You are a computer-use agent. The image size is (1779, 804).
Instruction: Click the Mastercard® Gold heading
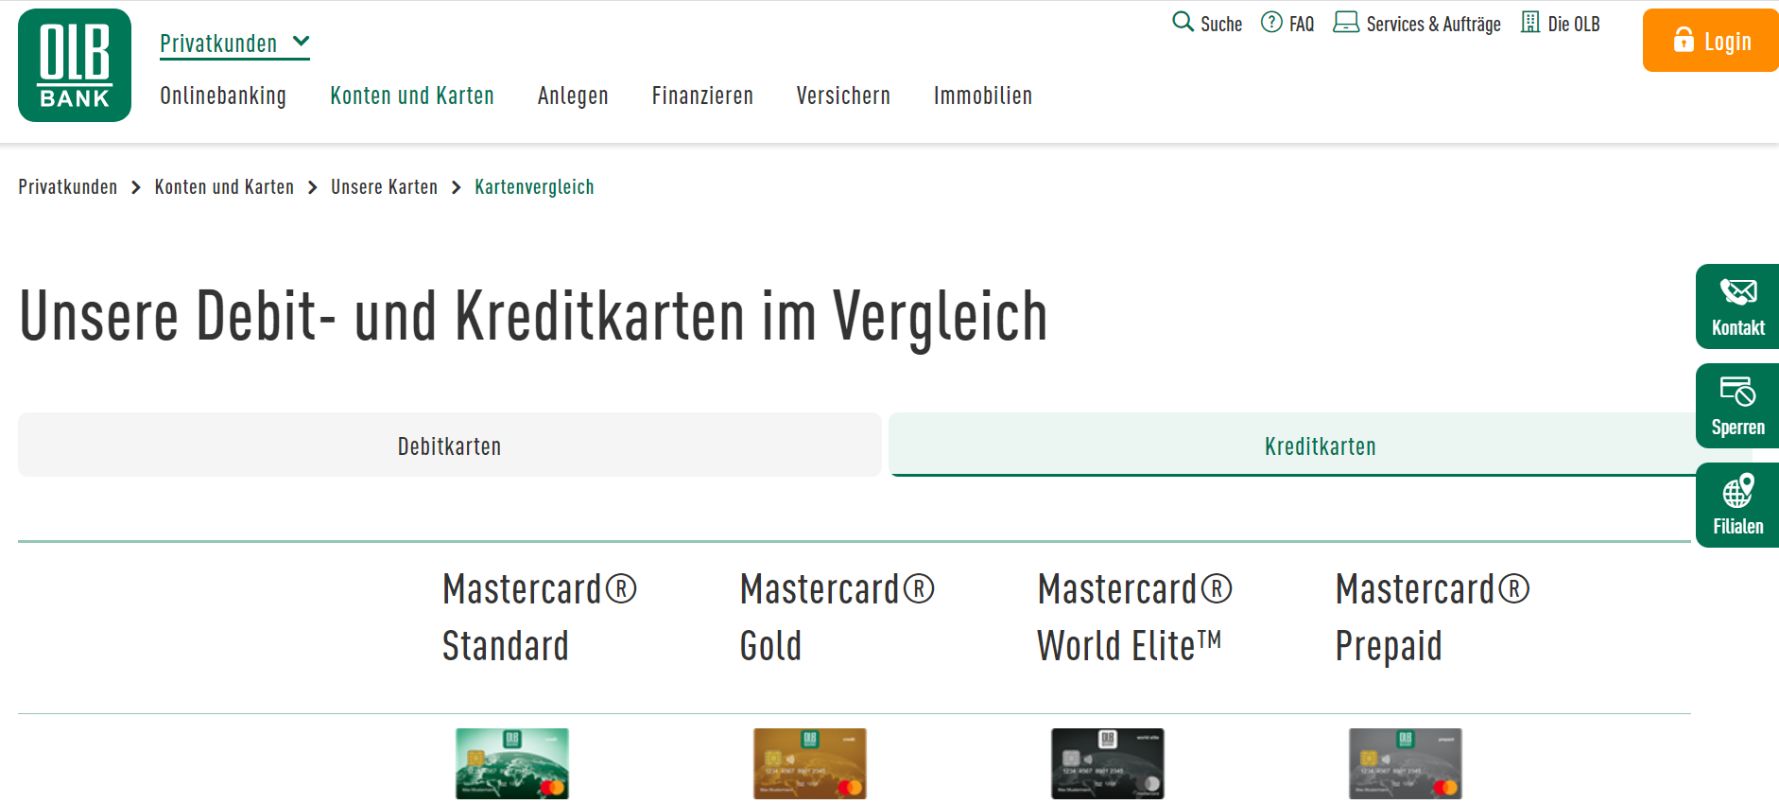[x=837, y=617]
